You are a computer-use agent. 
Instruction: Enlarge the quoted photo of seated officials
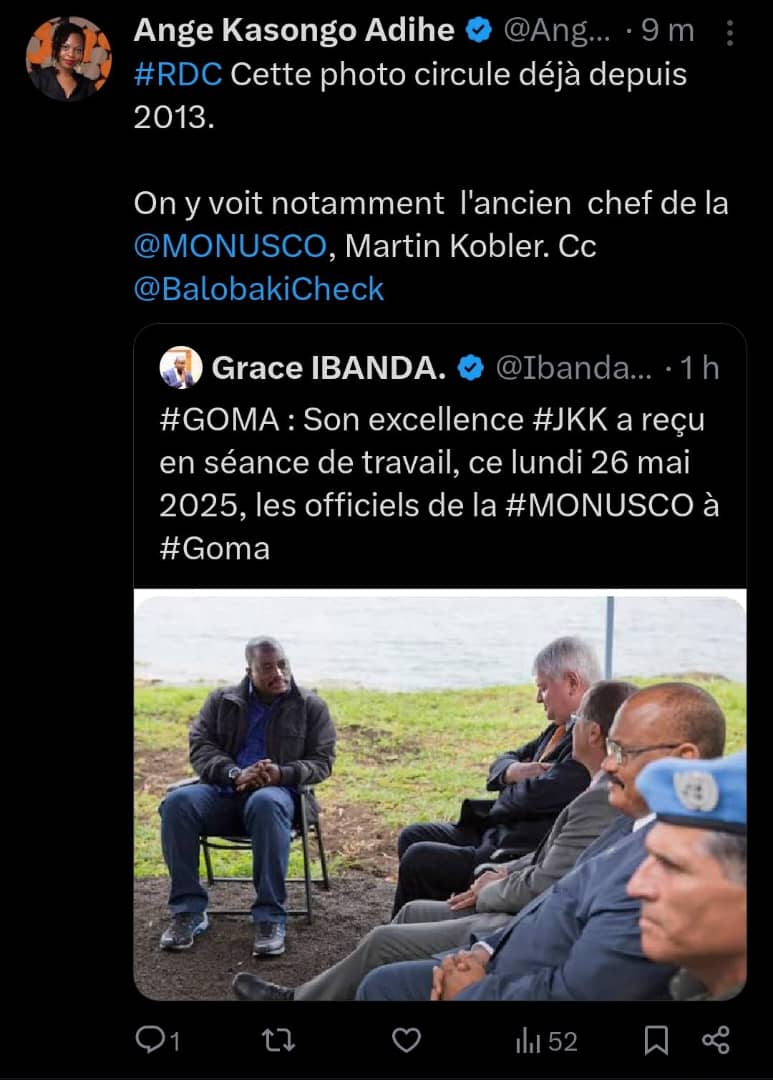[440, 797]
